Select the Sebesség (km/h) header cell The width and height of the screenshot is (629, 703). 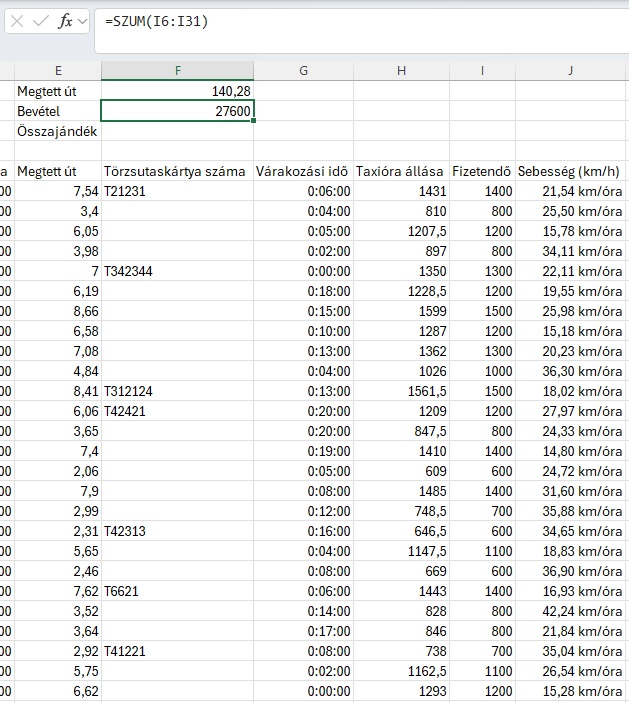[x=570, y=171]
